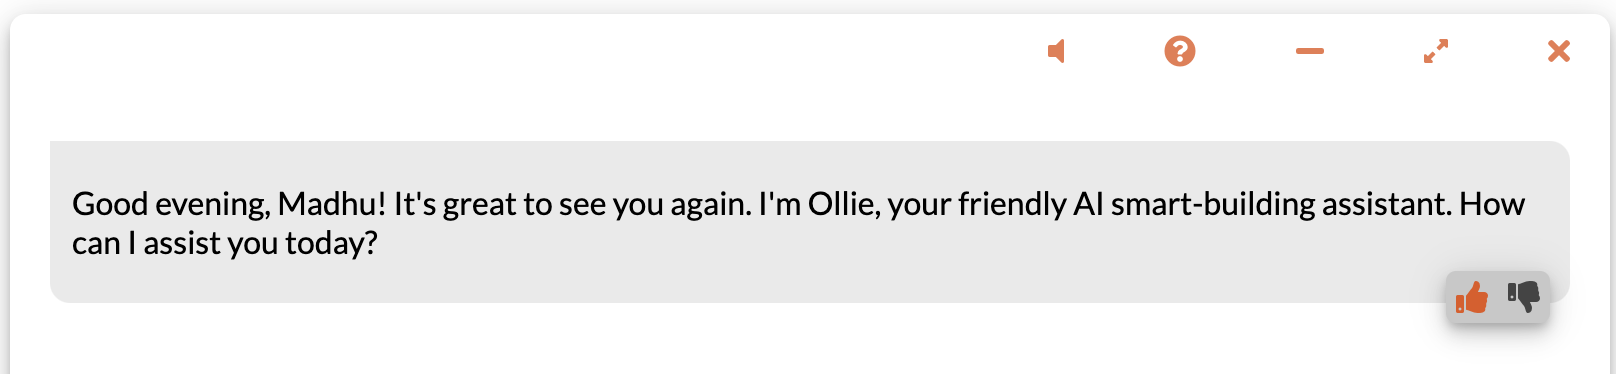This screenshot has width=1616, height=374.
Task: Click Ollie's greeting message bubble
Action: point(809,222)
